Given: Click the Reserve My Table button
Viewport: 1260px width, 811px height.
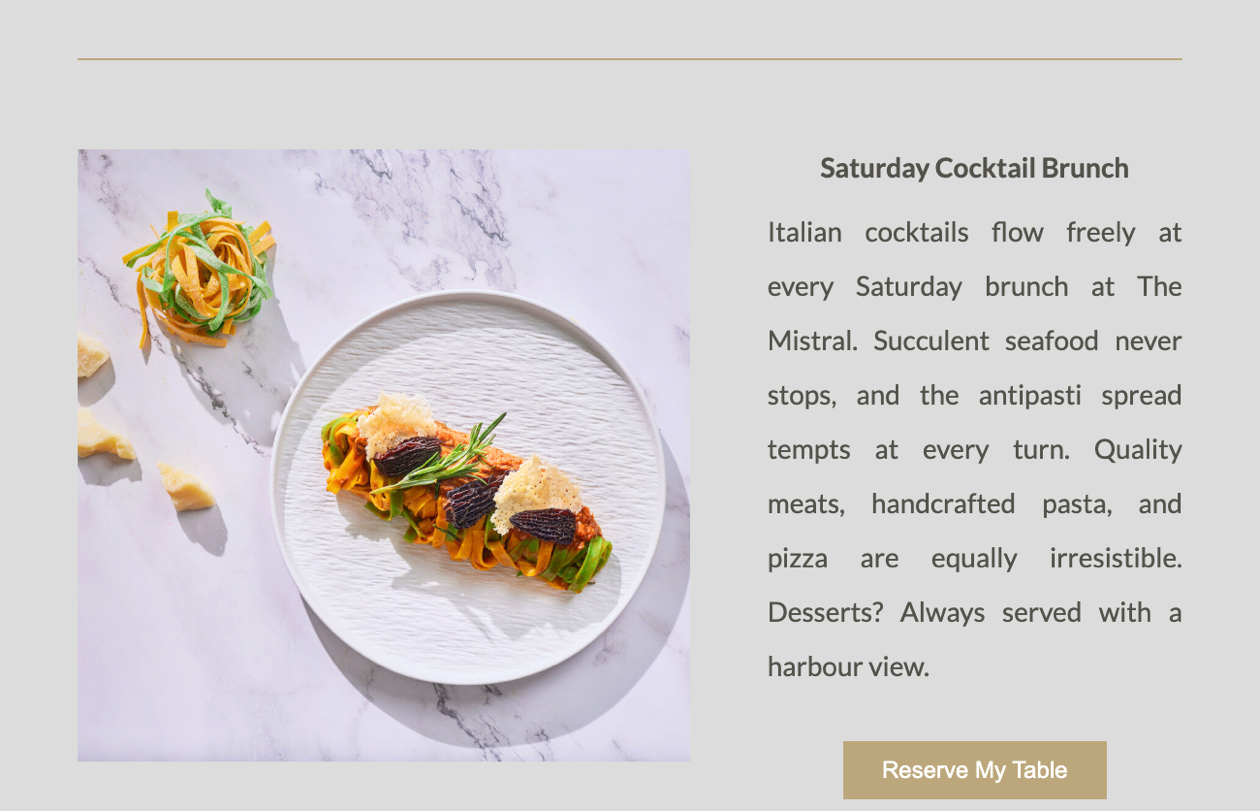Looking at the screenshot, I should 974,770.
